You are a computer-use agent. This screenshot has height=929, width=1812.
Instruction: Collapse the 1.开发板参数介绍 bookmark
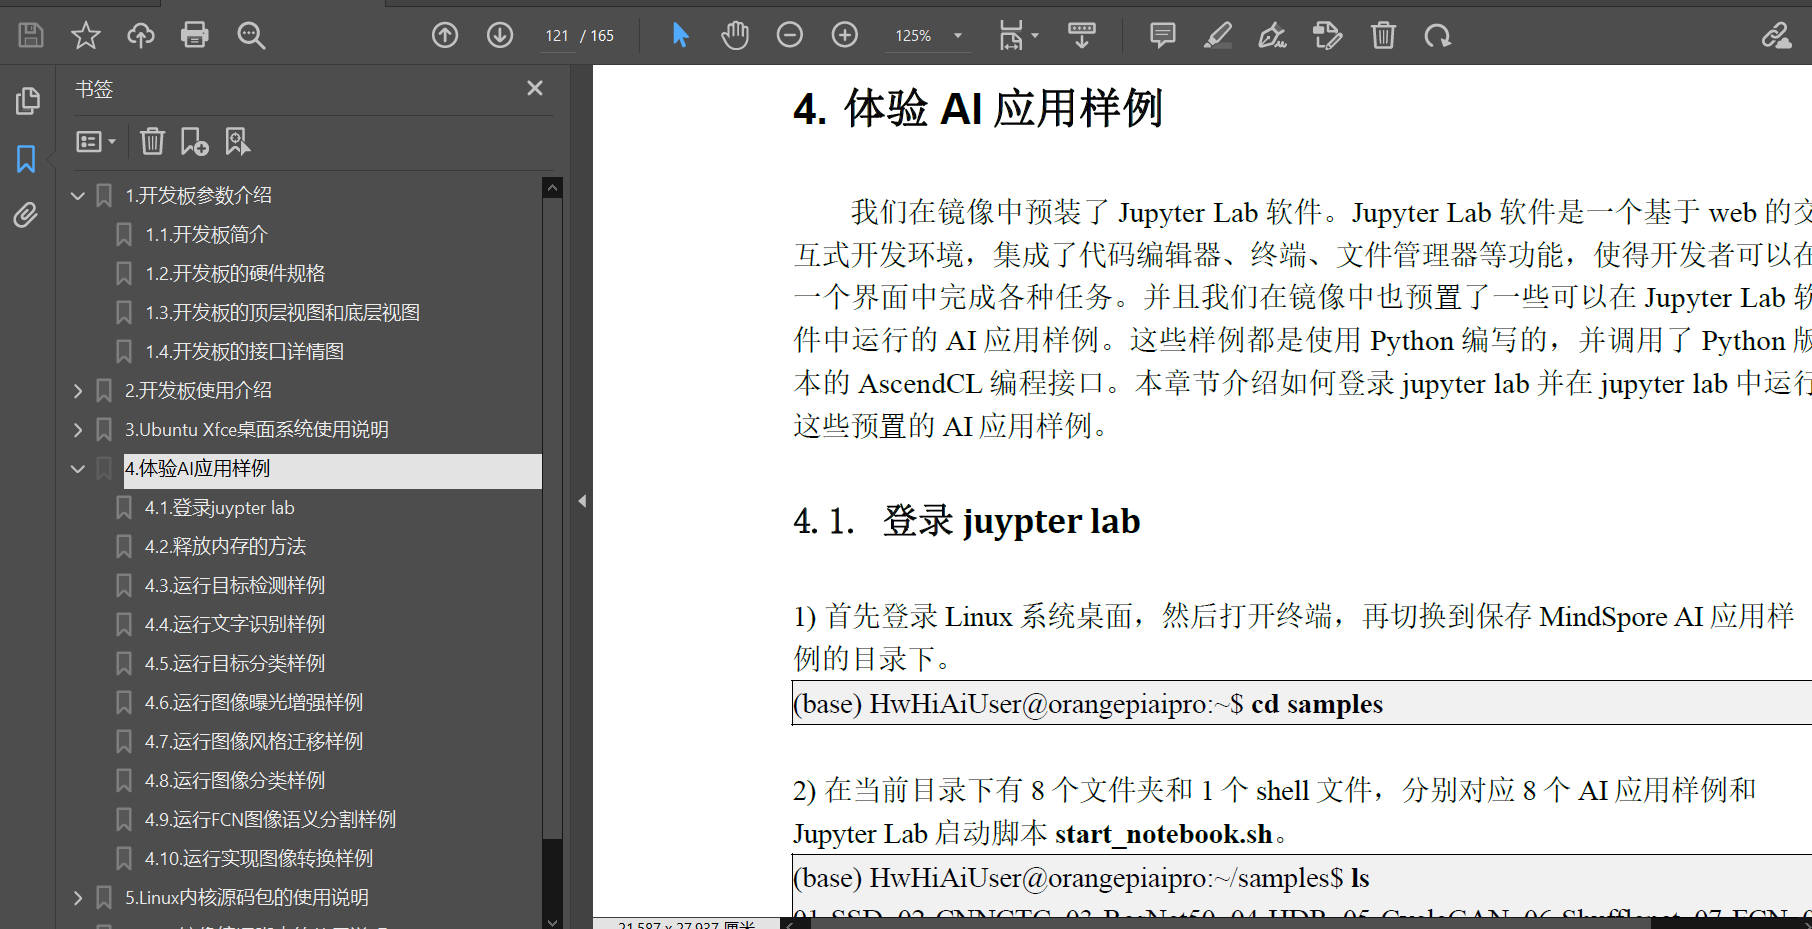(x=78, y=196)
